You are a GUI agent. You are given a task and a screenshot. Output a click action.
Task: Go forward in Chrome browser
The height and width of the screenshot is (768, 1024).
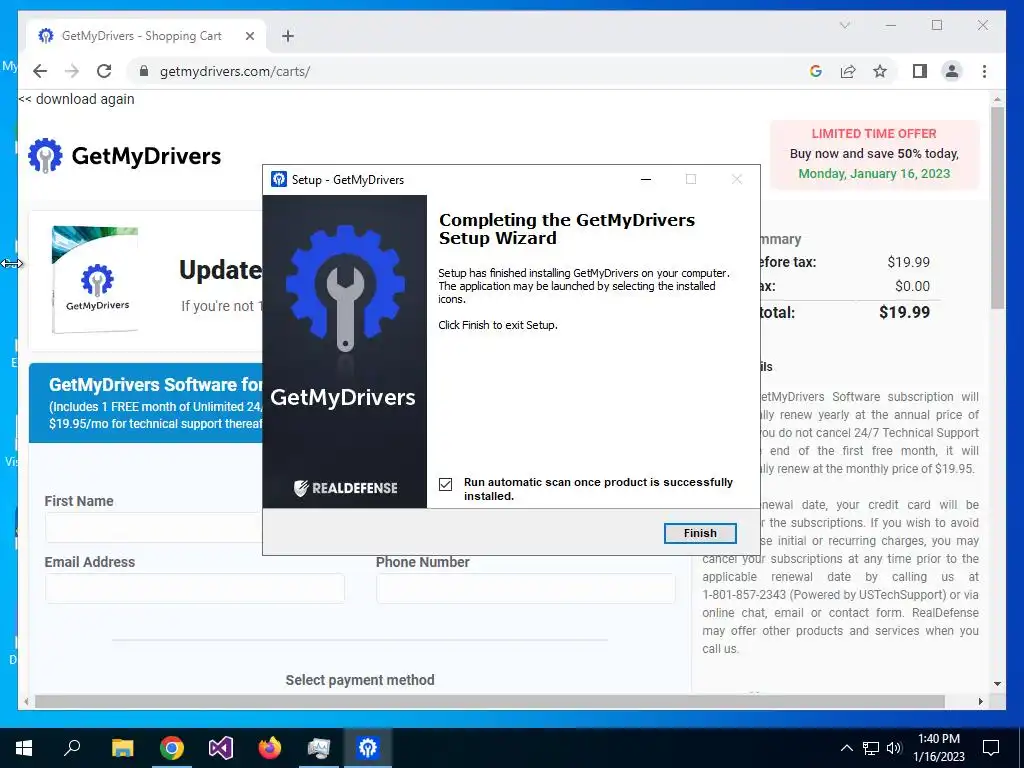coord(72,71)
